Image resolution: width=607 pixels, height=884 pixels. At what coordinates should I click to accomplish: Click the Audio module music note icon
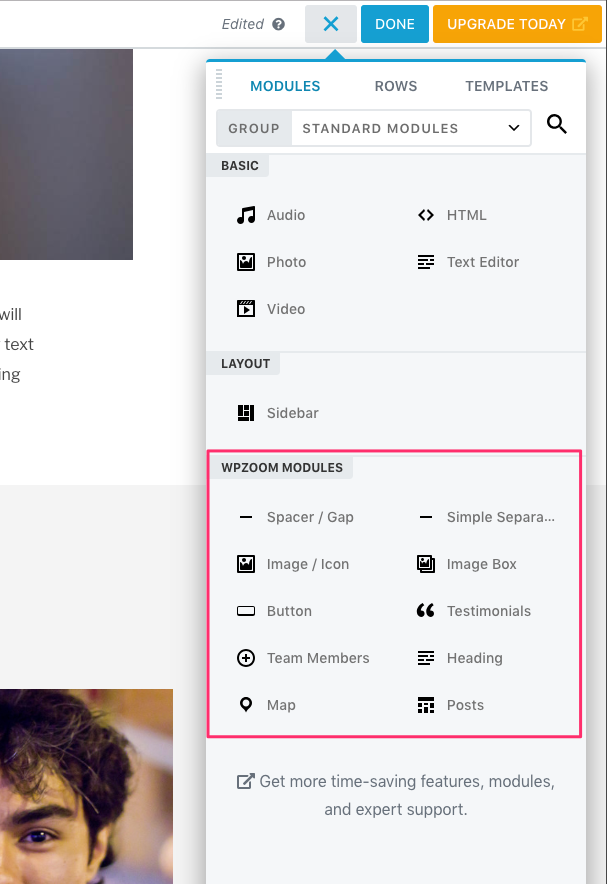point(246,215)
